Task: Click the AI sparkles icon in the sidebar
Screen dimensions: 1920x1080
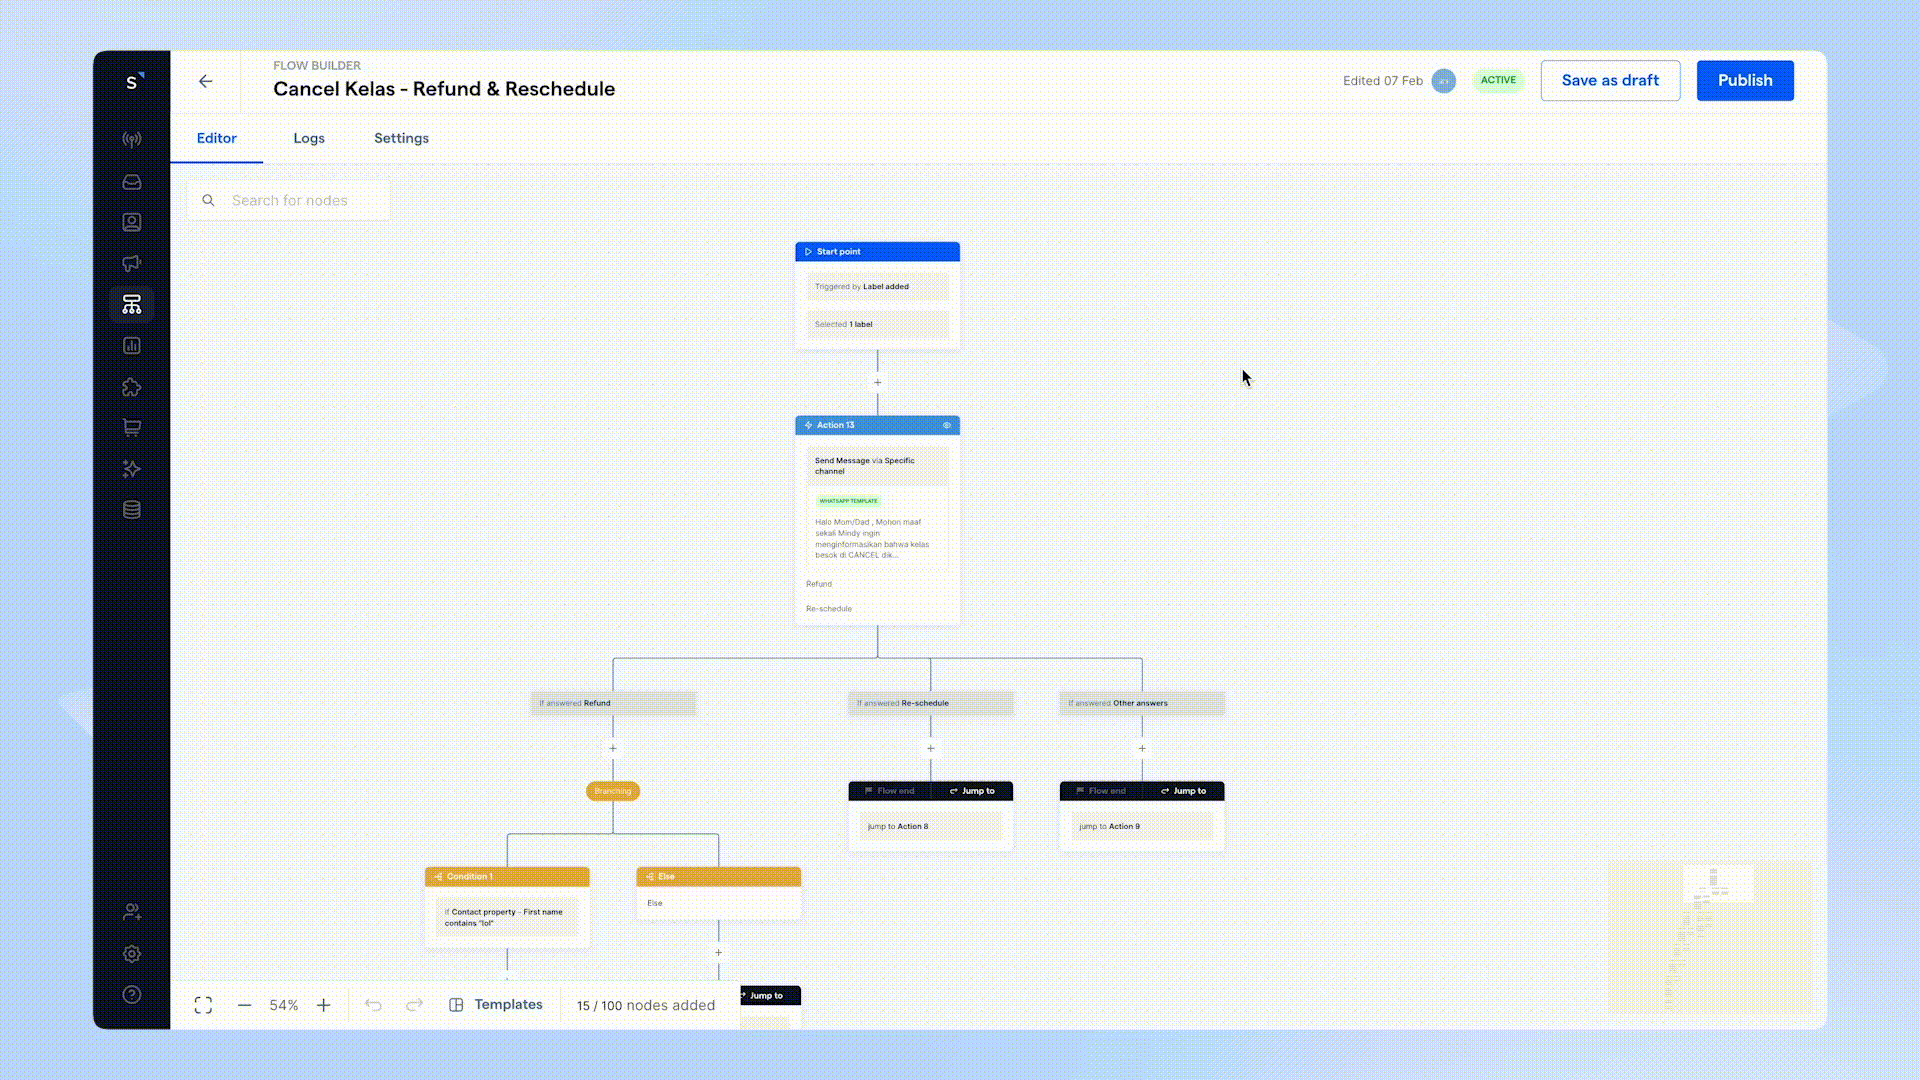Action: pyautogui.click(x=131, y=468)
